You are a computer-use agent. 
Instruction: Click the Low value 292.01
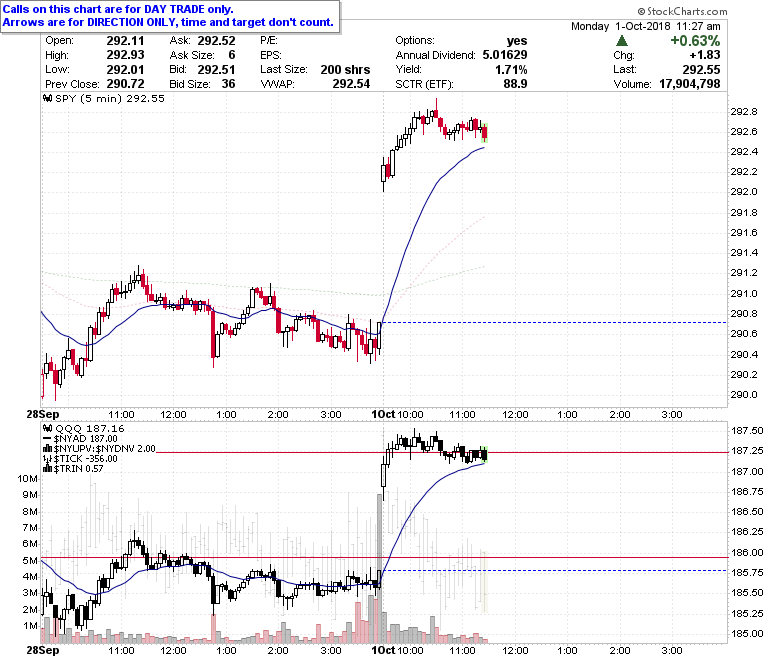125,70
